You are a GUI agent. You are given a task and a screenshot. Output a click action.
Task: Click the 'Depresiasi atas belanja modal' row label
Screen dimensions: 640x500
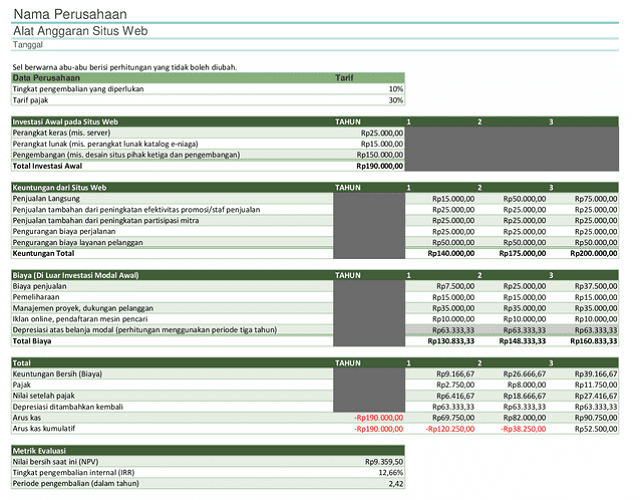145,330
